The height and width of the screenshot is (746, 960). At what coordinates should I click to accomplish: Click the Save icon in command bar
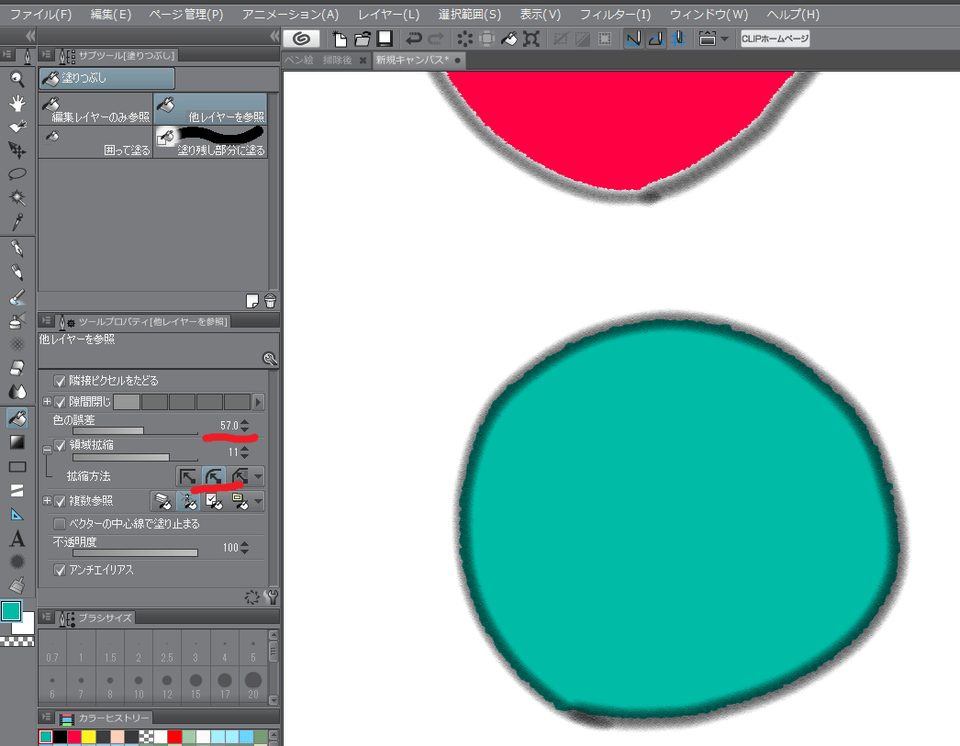click(384, 39)
